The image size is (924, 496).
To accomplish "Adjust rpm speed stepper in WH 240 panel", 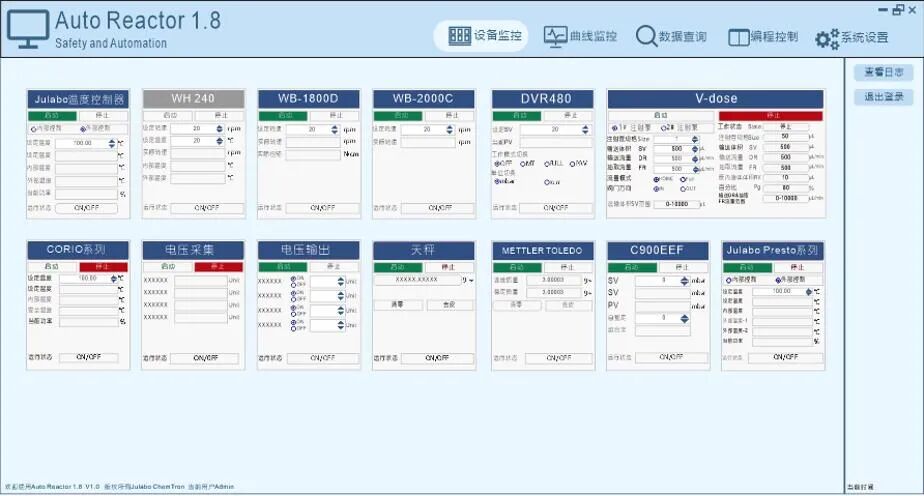I will pyautogui.click(x=219, y=128).
